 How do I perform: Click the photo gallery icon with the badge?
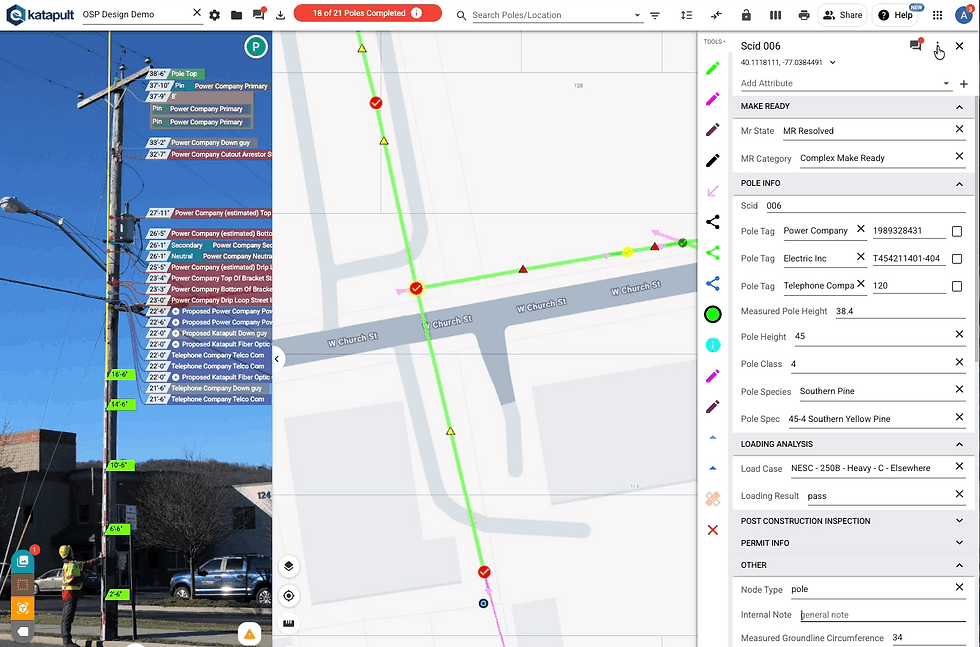(22, 561)
